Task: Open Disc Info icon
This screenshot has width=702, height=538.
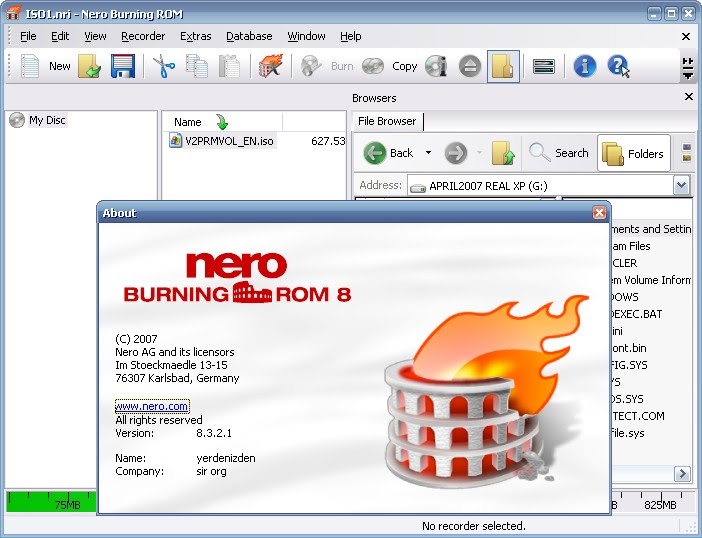Action: [436, 66]
